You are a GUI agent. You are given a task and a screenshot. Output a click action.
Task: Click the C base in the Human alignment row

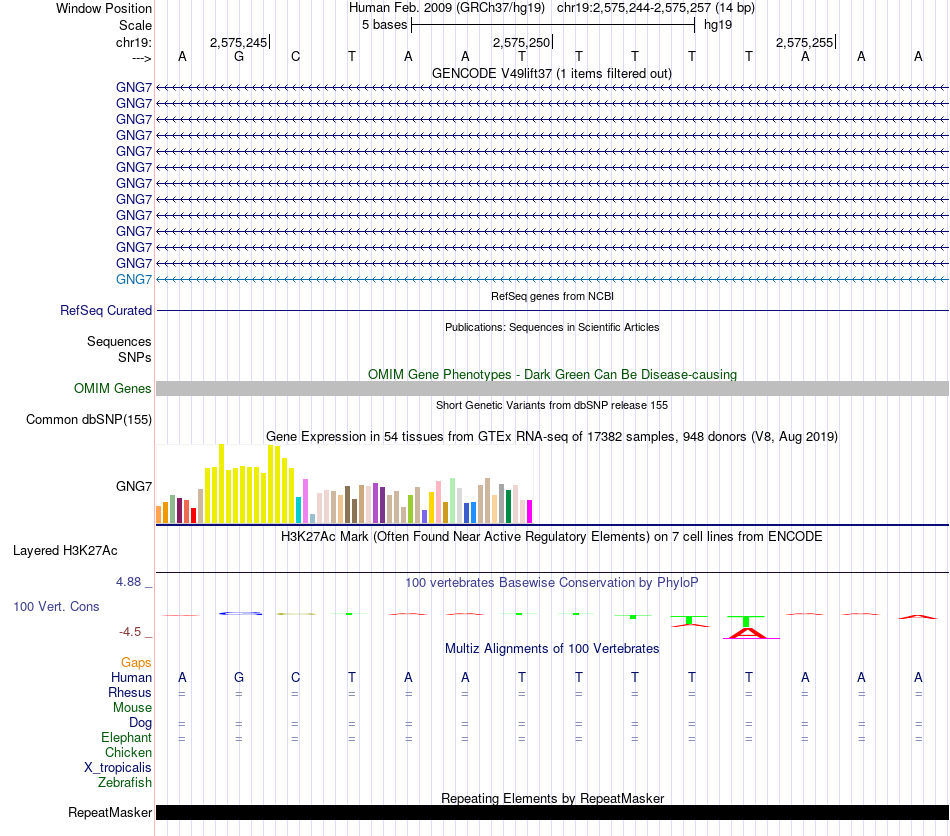[x=295, y=677]
